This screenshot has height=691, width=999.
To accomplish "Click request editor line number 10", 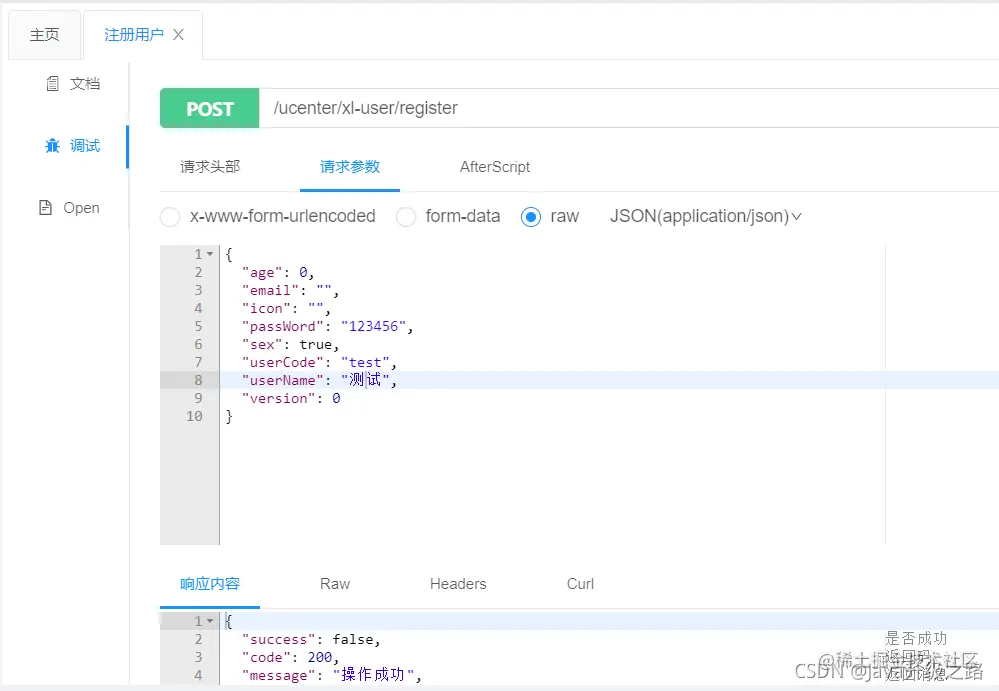I will [x=194, y=417].
